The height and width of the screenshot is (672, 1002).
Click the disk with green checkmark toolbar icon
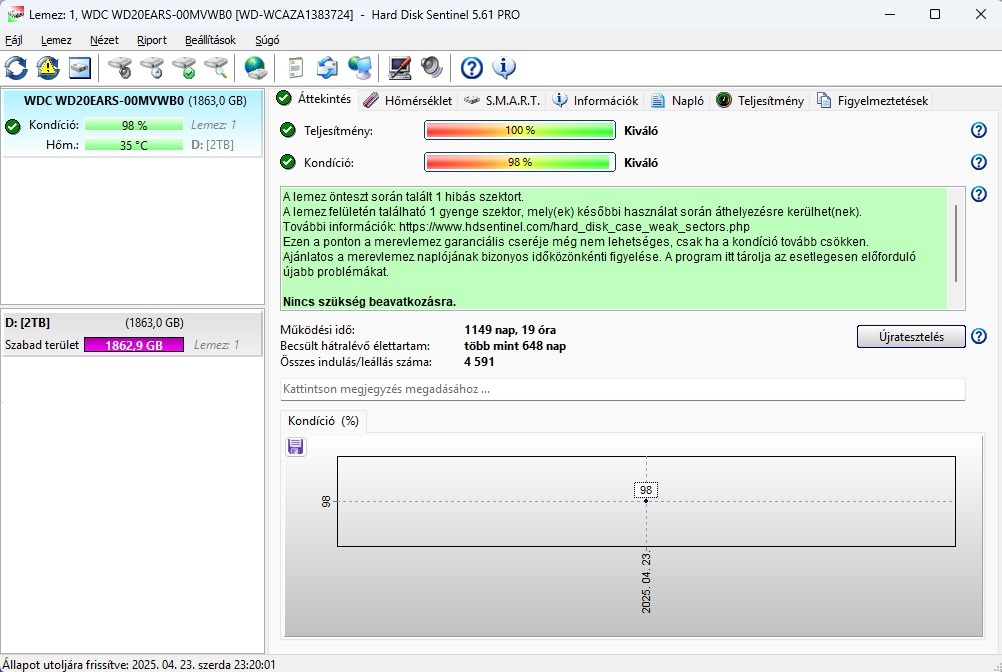185,68
